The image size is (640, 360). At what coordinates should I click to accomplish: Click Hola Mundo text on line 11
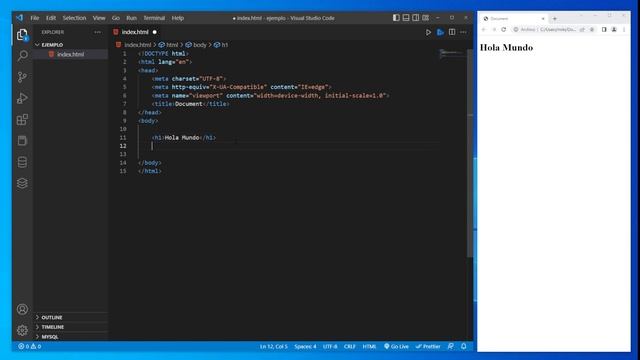(182, 138)
